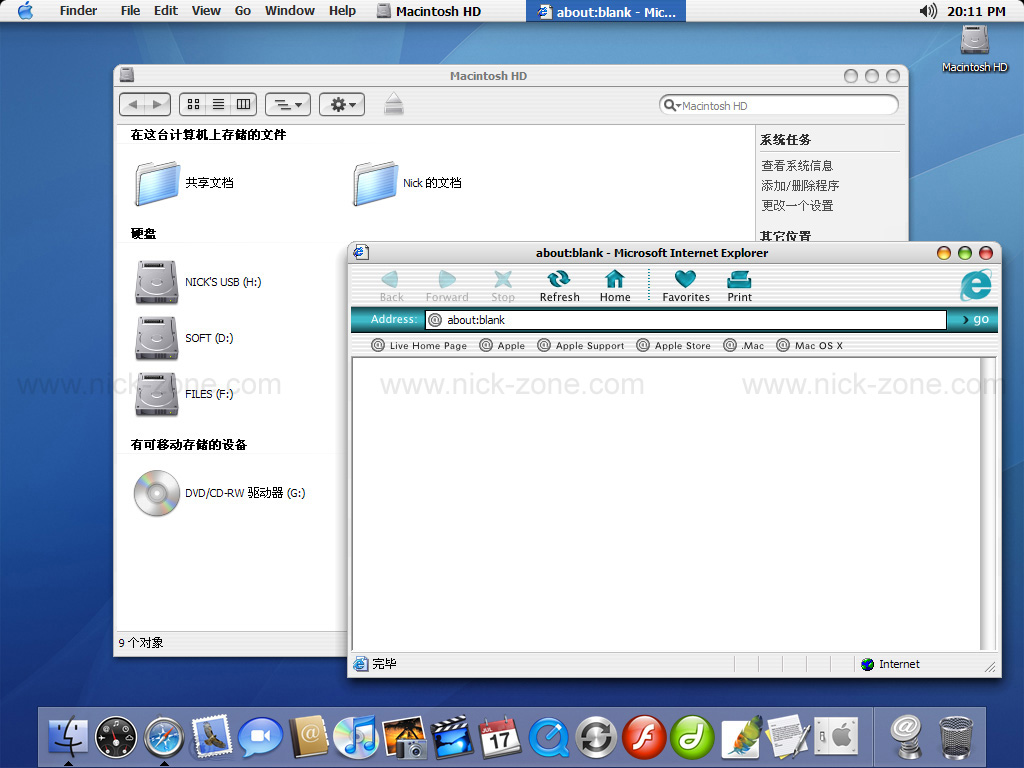Open the Trash in dock
1024x768 pixels.
[955, 737]
